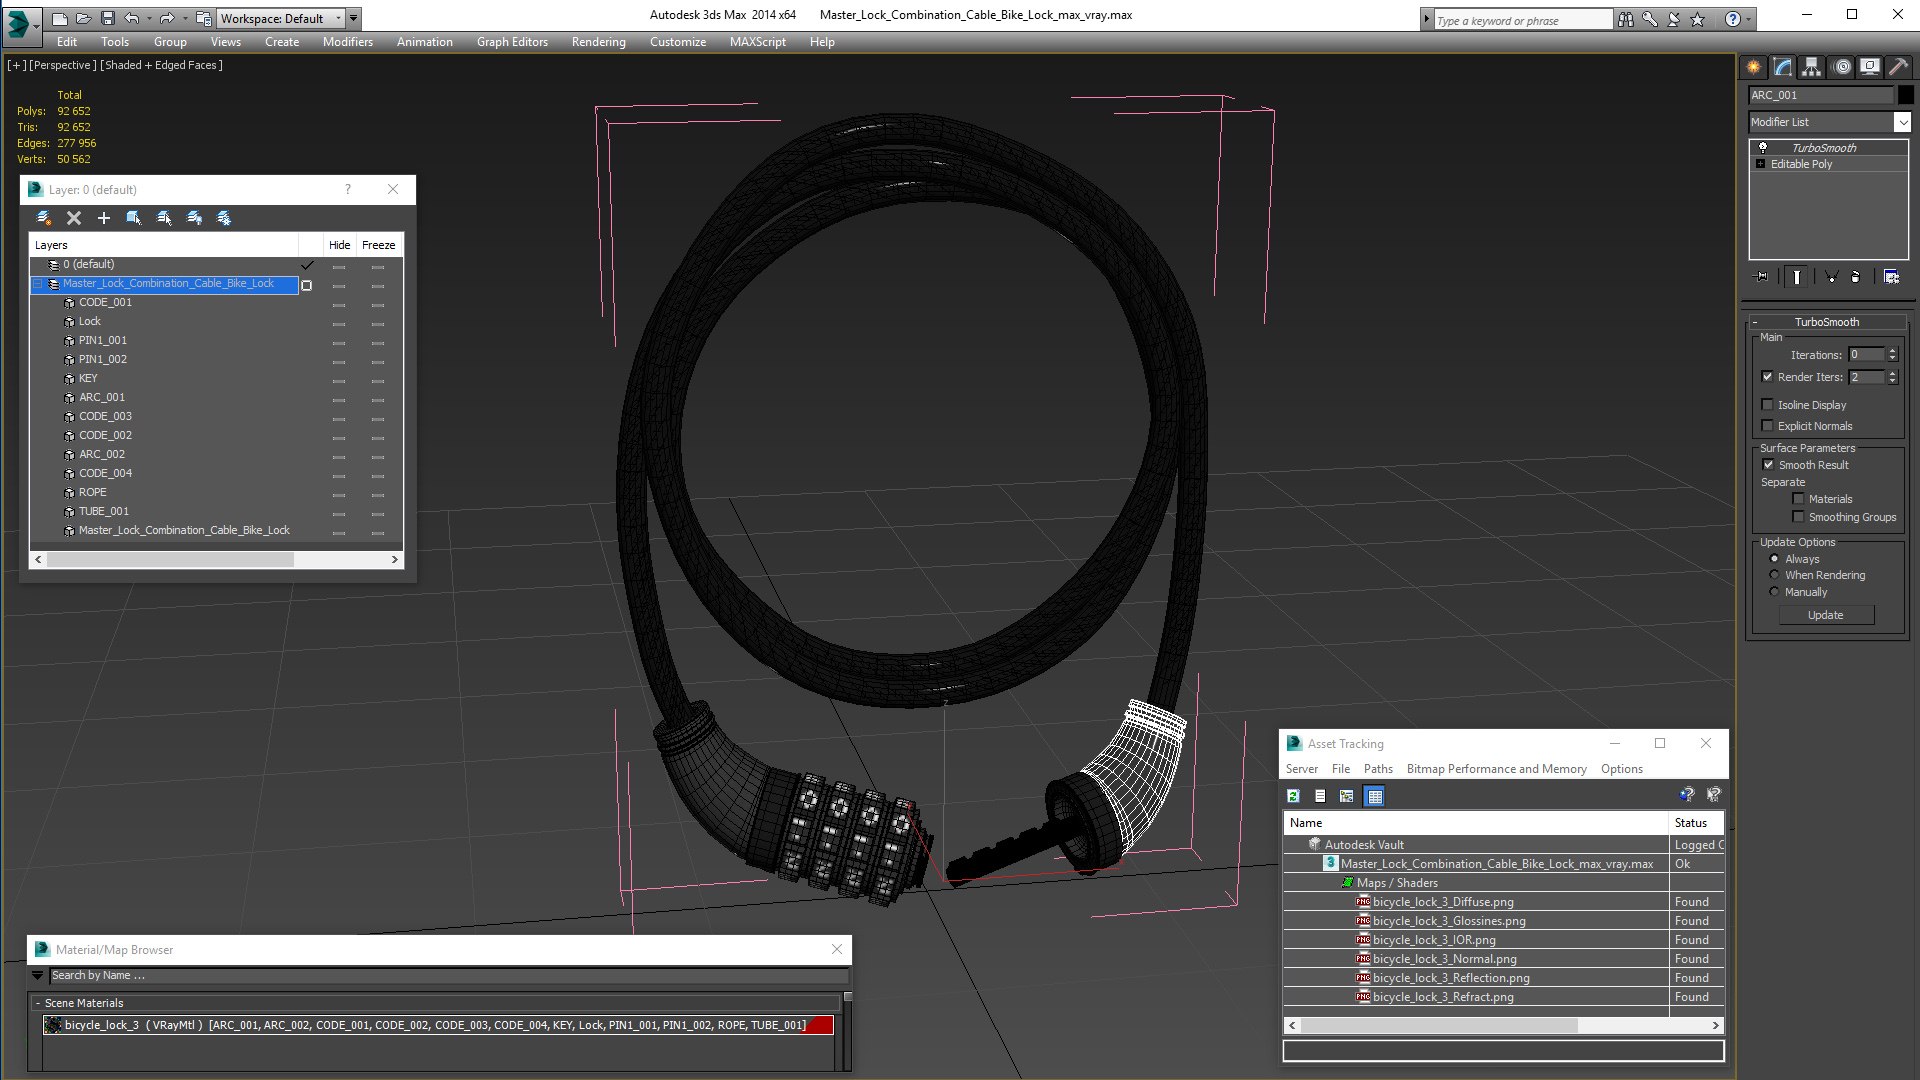Enable Isoline Display checkbox in TurboSmooth
This screenshot has height=1080, width=1920.
(1768, 405)
